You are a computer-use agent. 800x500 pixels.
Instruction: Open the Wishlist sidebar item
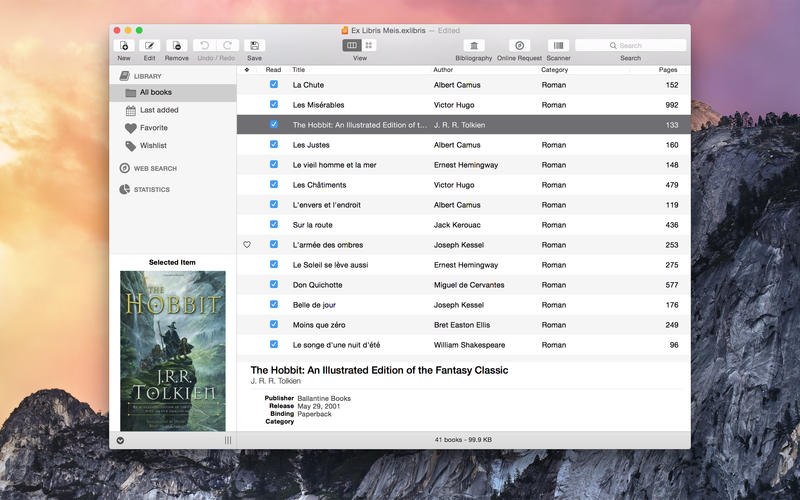153,146
